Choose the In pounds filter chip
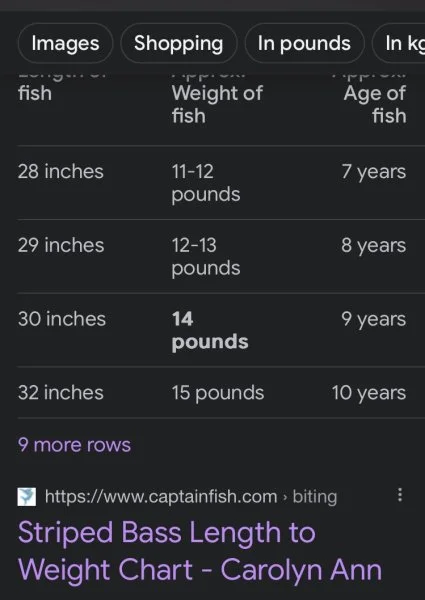425x600 pixels. [304, 43]
